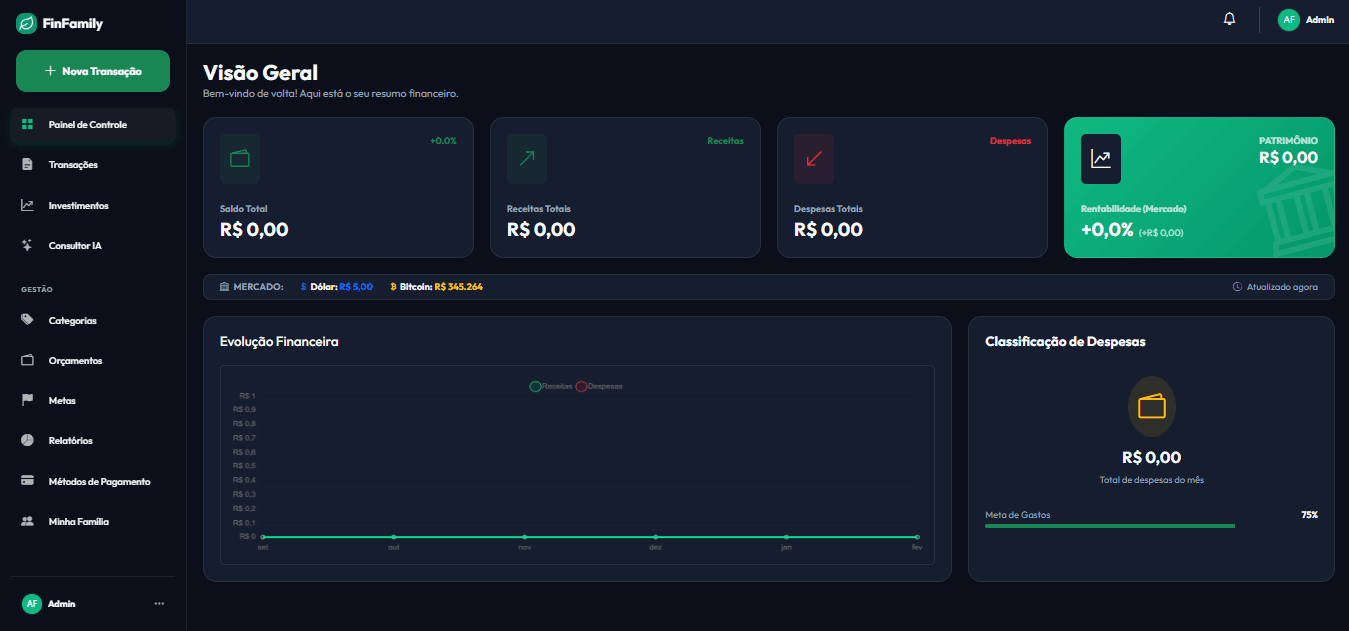Click Atualizado agora to refresh market data
Viewport: 1349px width, 631px height.
[1275, 286]
